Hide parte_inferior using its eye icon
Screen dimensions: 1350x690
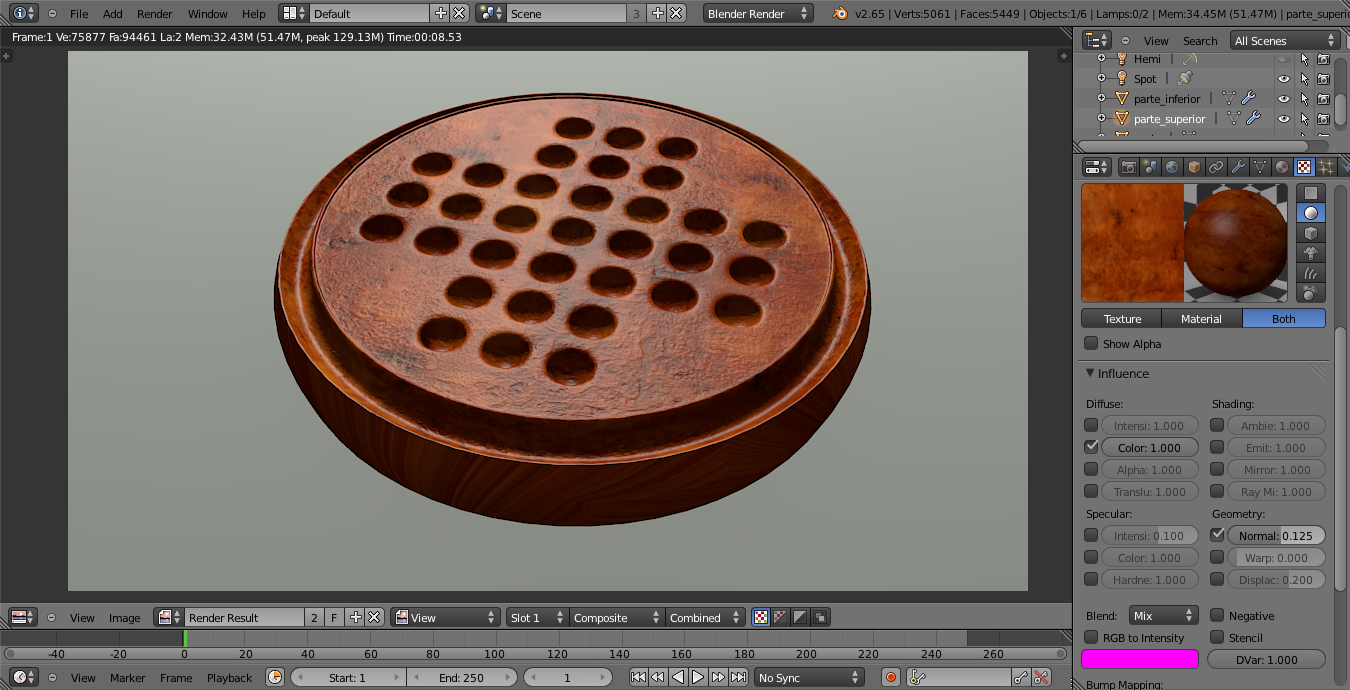tap(1284, 99)
